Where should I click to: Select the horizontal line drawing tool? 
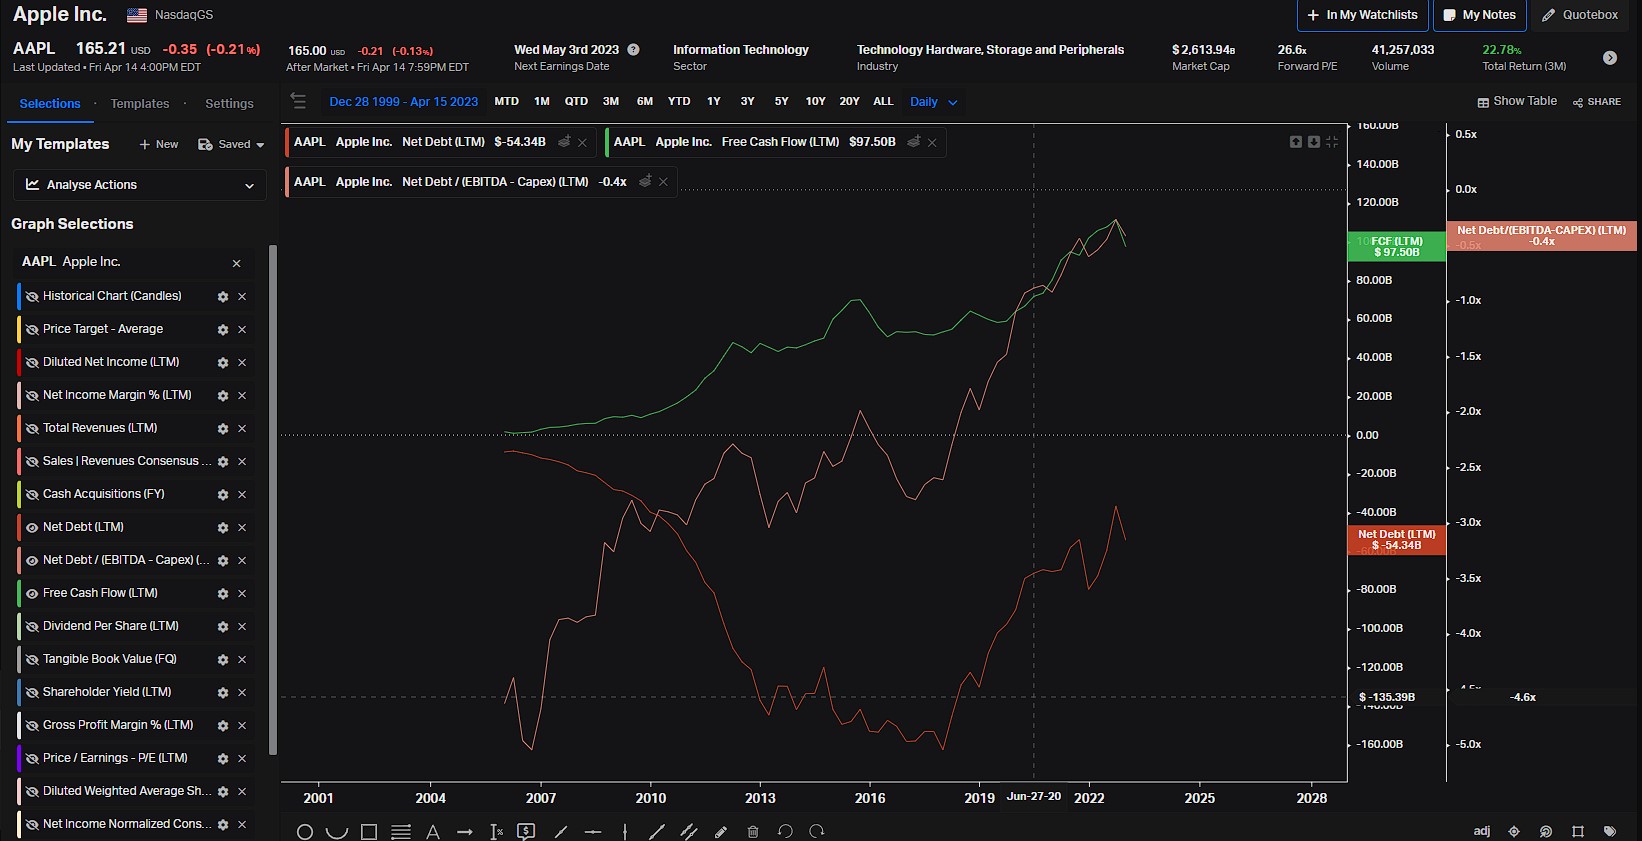tap(593, 831)
